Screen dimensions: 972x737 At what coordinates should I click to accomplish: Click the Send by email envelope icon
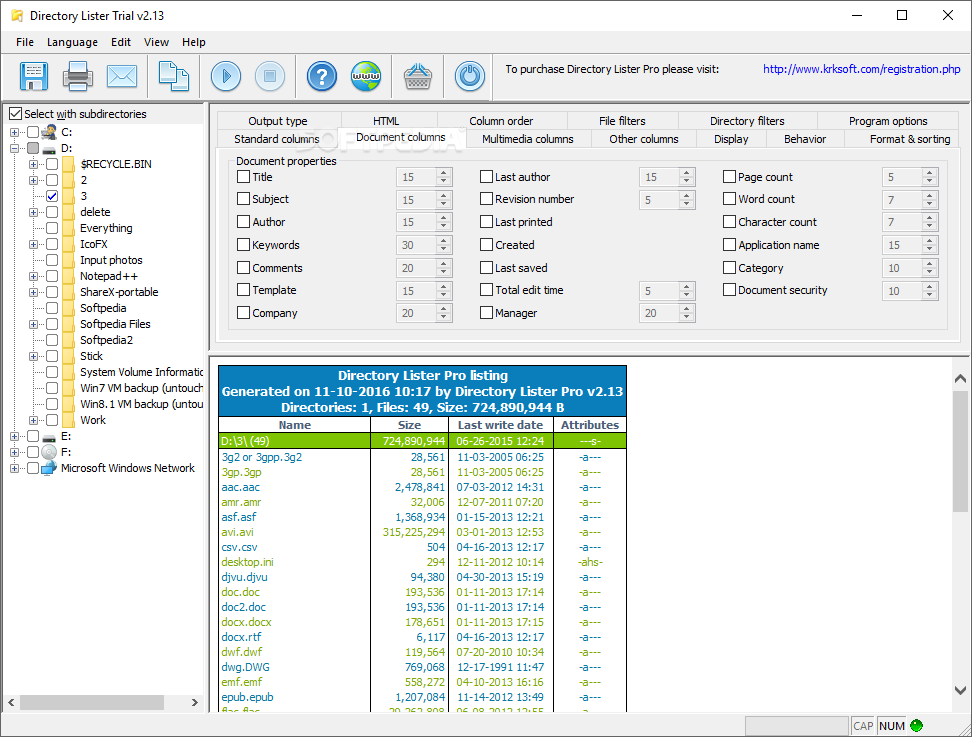122,76
